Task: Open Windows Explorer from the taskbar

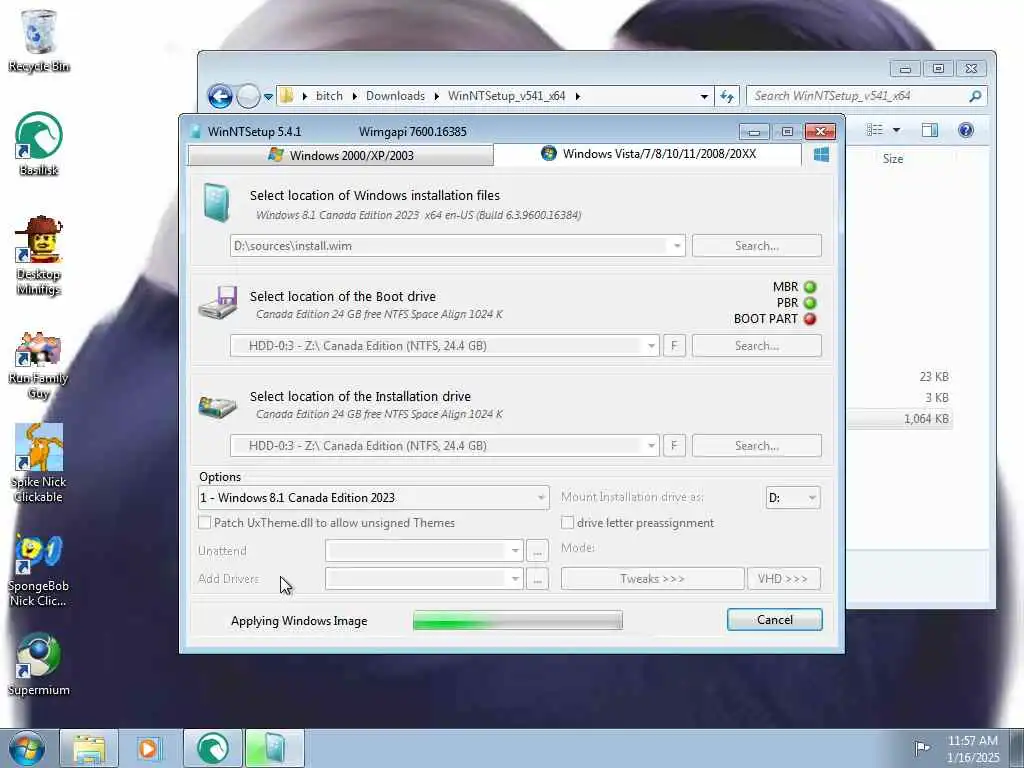Action: 89,748
